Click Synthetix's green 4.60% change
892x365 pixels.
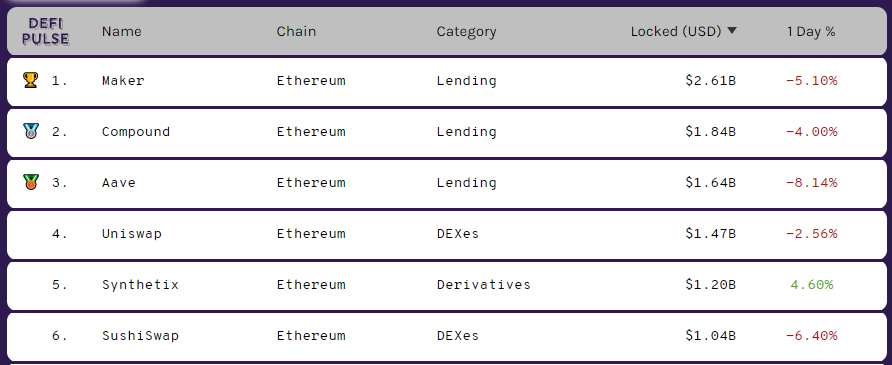pyautogui.click(x=812, y=284)
